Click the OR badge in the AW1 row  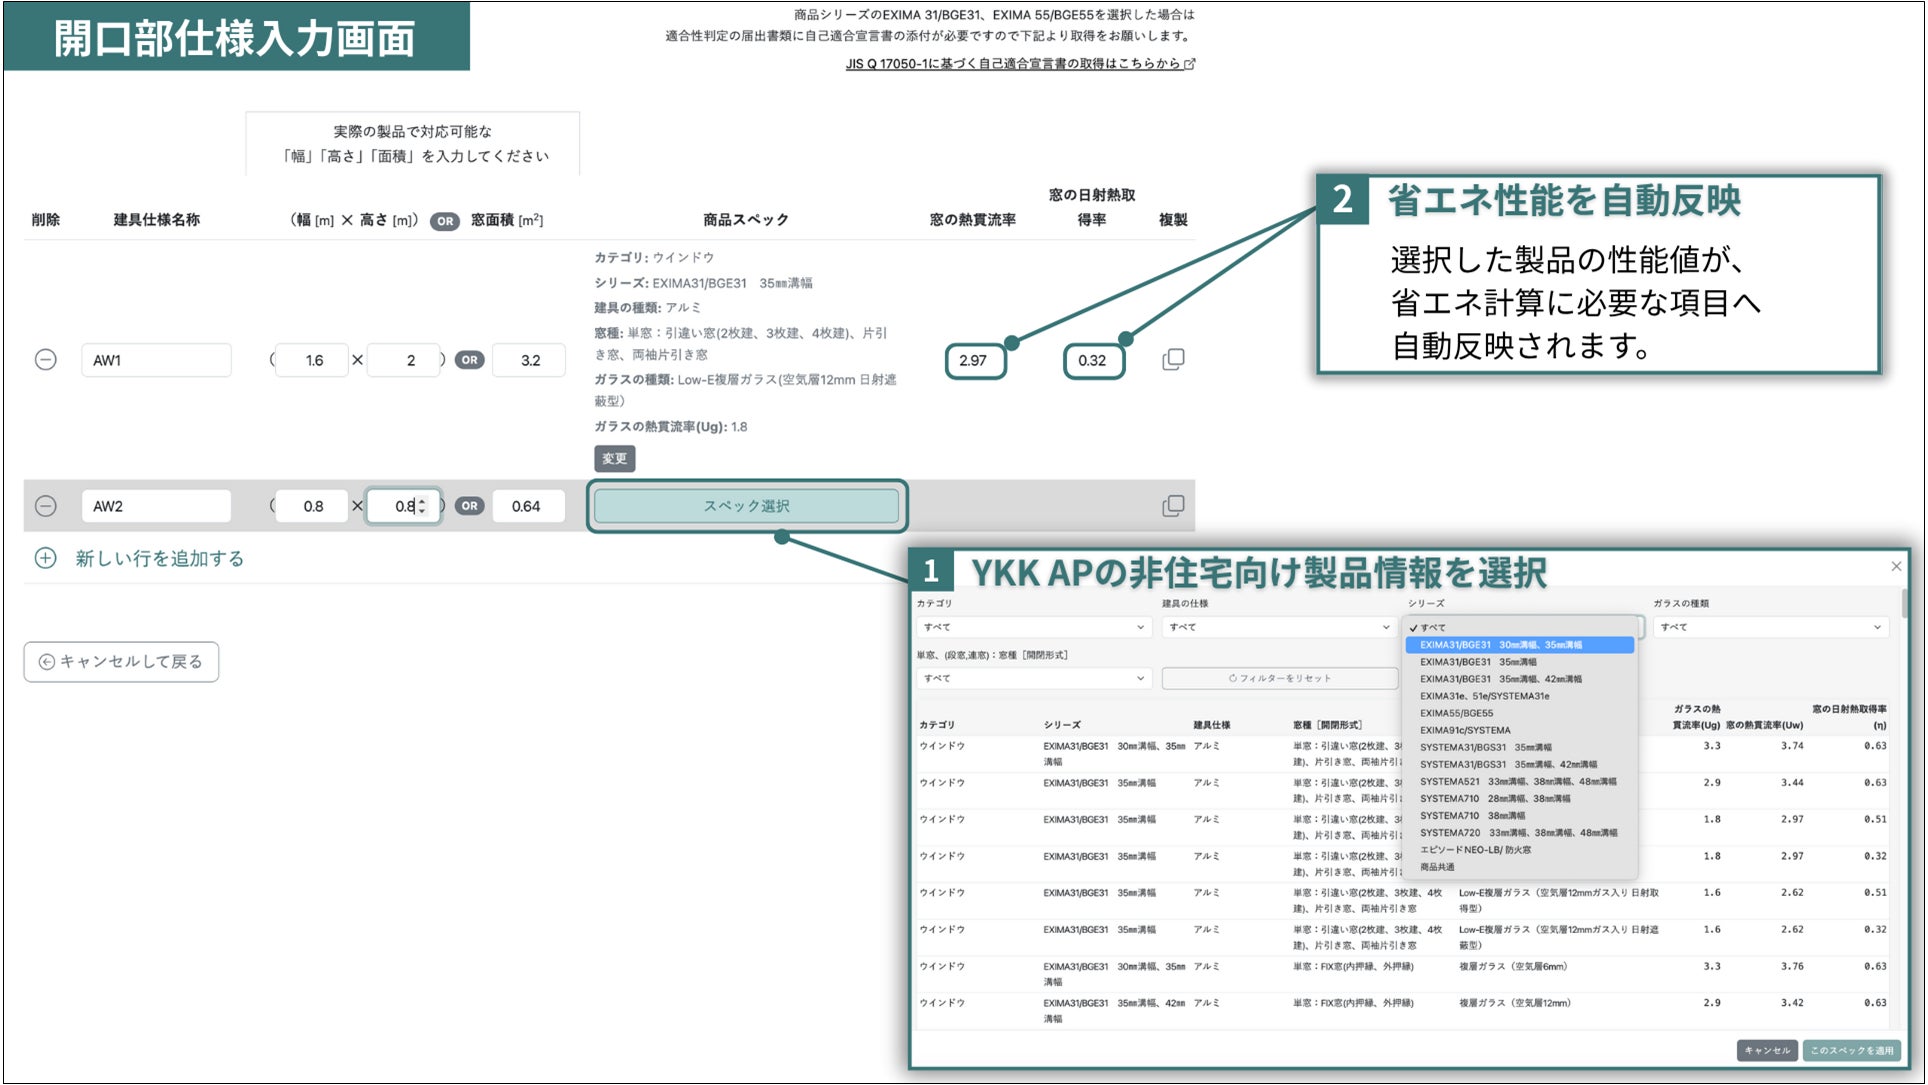point(469,360)
